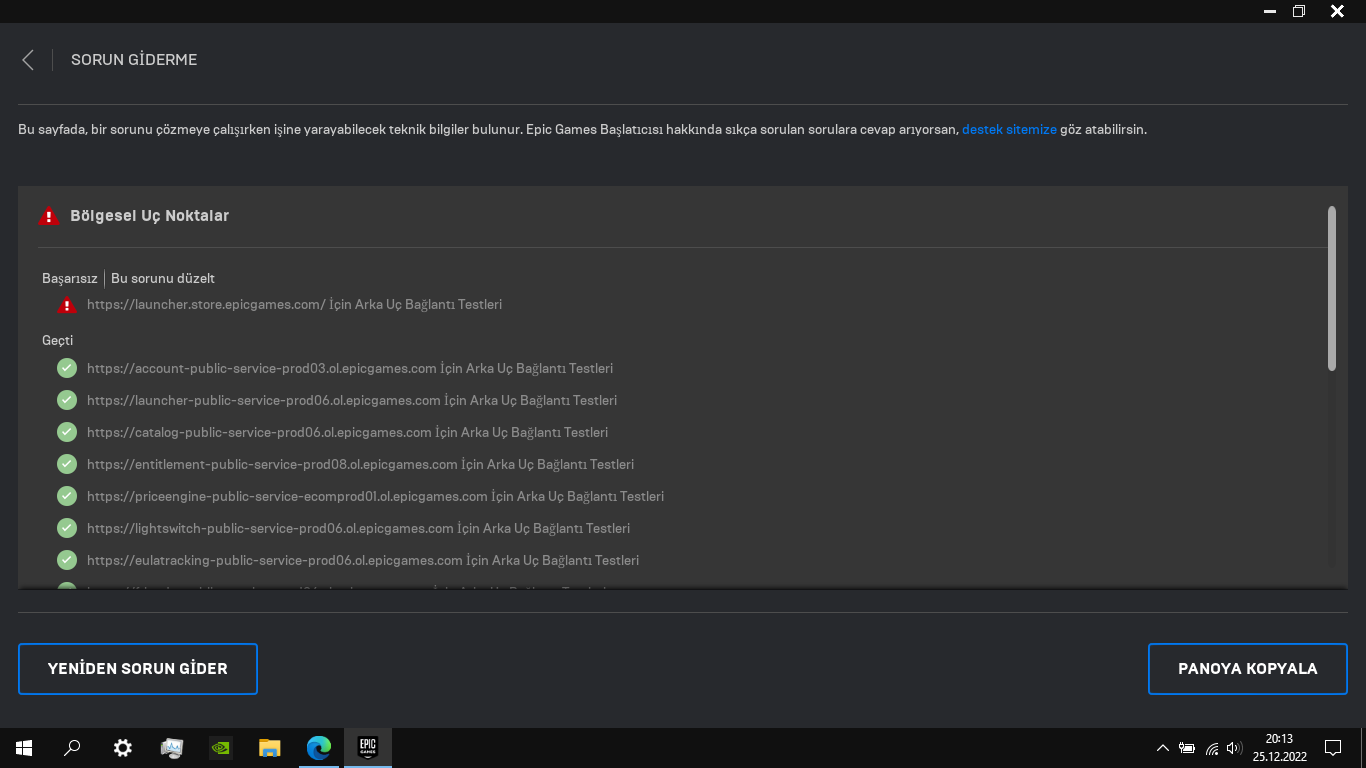Click the battery icon in the system tray
The image size is (1366, 768).
click(1187, 748)
